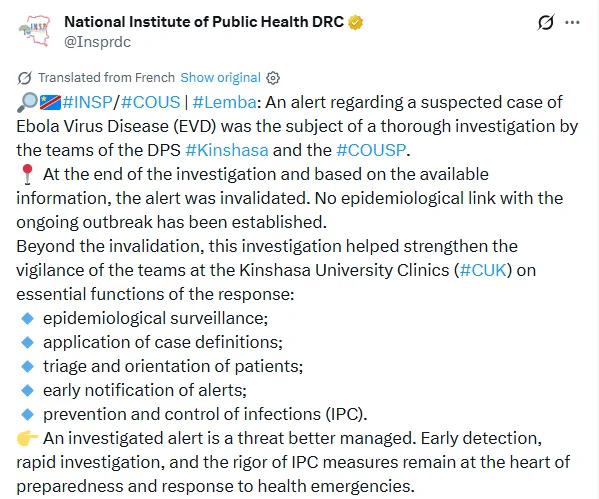Click the pointing hand emoji
599x499 pixels.
pos(27,438)
